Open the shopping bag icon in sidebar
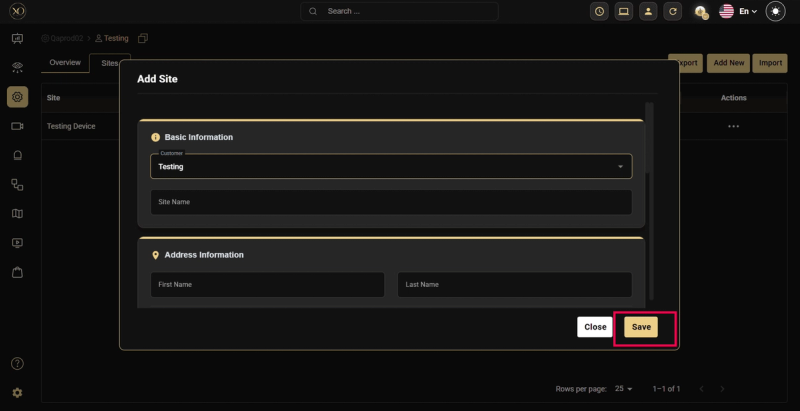The width and height of the screenshot is (800, 411). point(17,272)
